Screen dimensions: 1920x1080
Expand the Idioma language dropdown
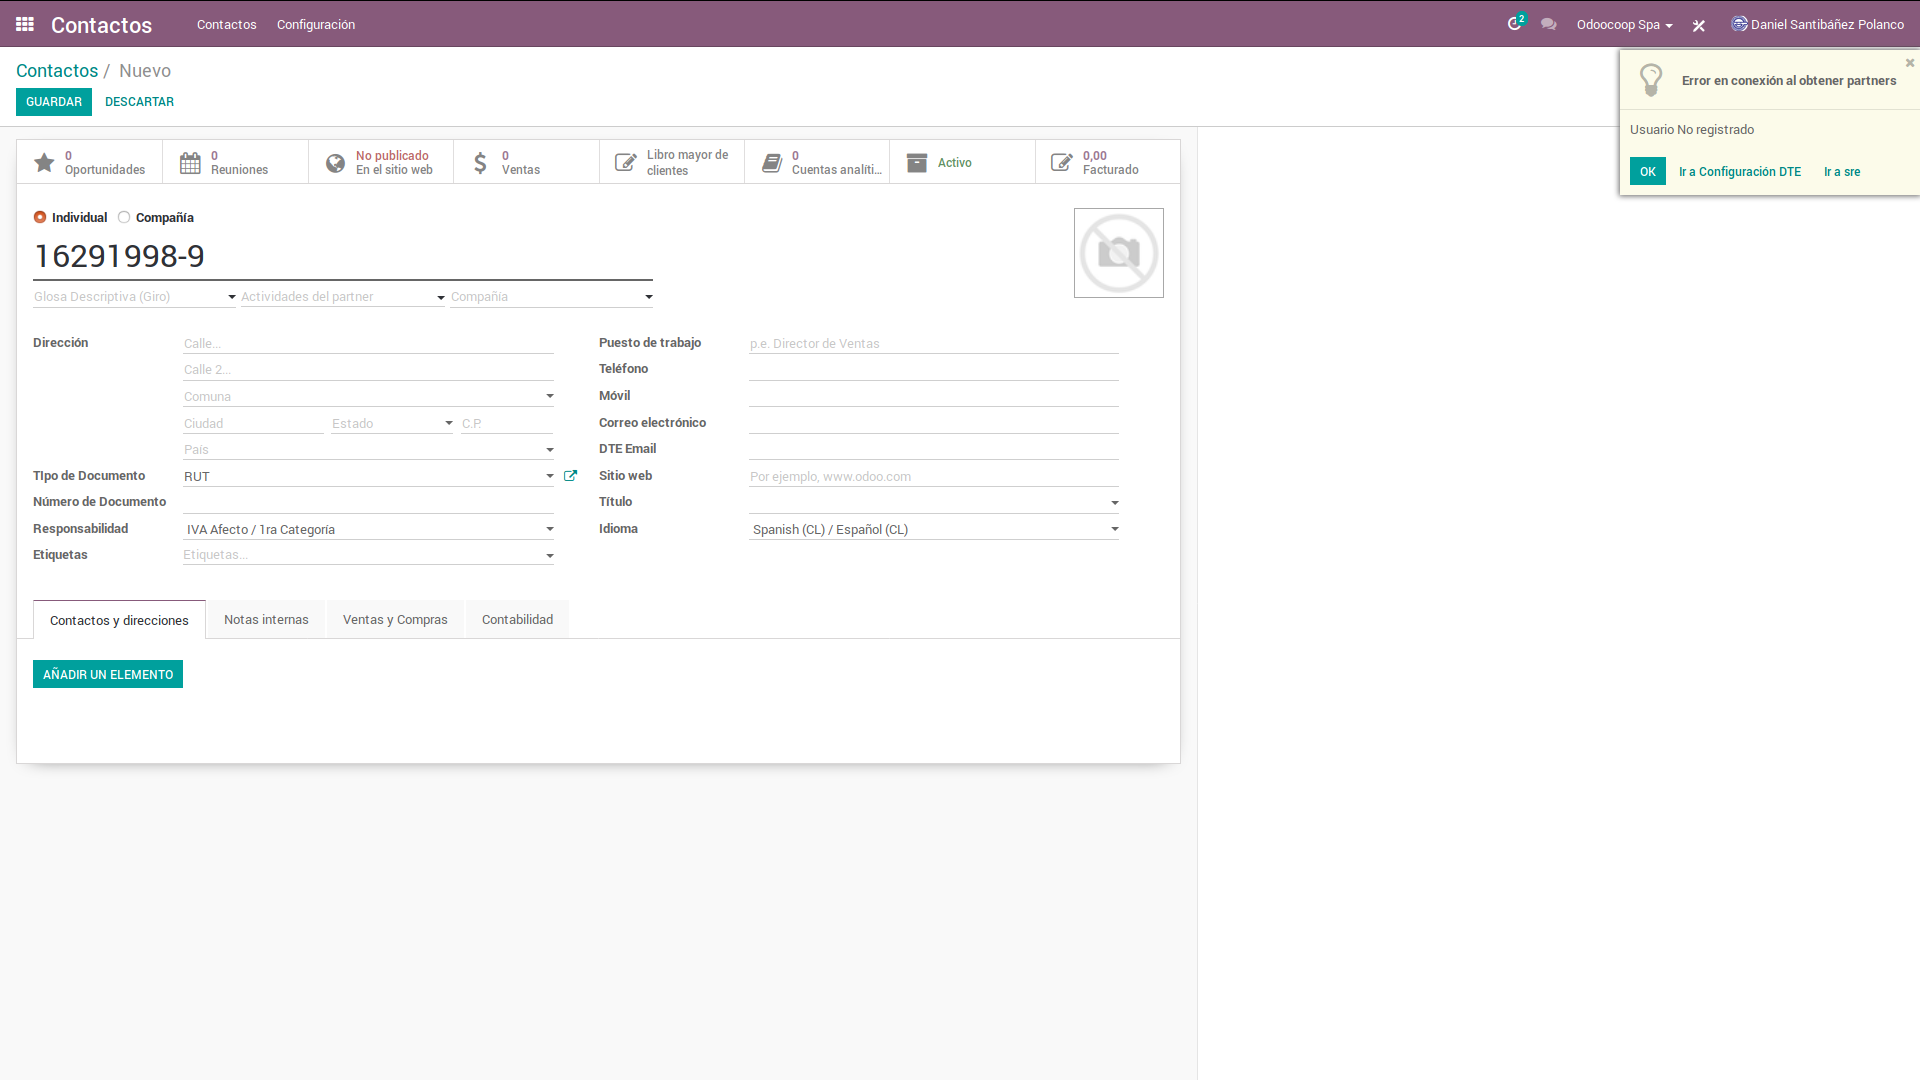pos(1114,529)
